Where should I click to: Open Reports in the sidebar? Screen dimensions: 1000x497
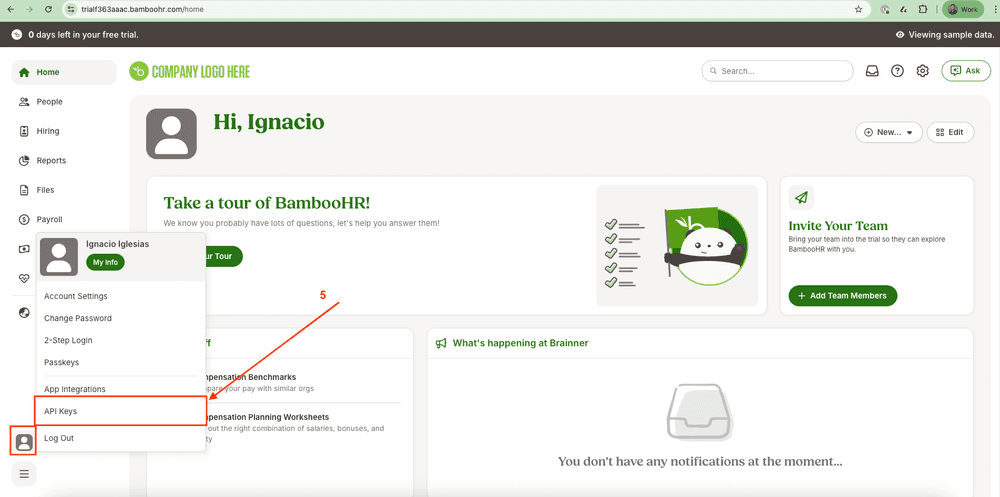(50, 161)
